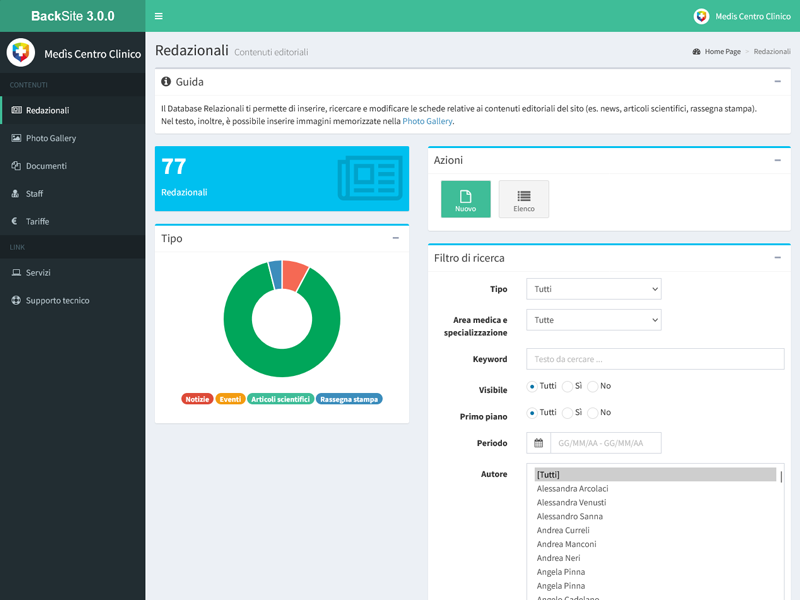Open Redazionali from the sidebar menu
The width and height of the screenshot is (800, 600).
tap(72, 110)
